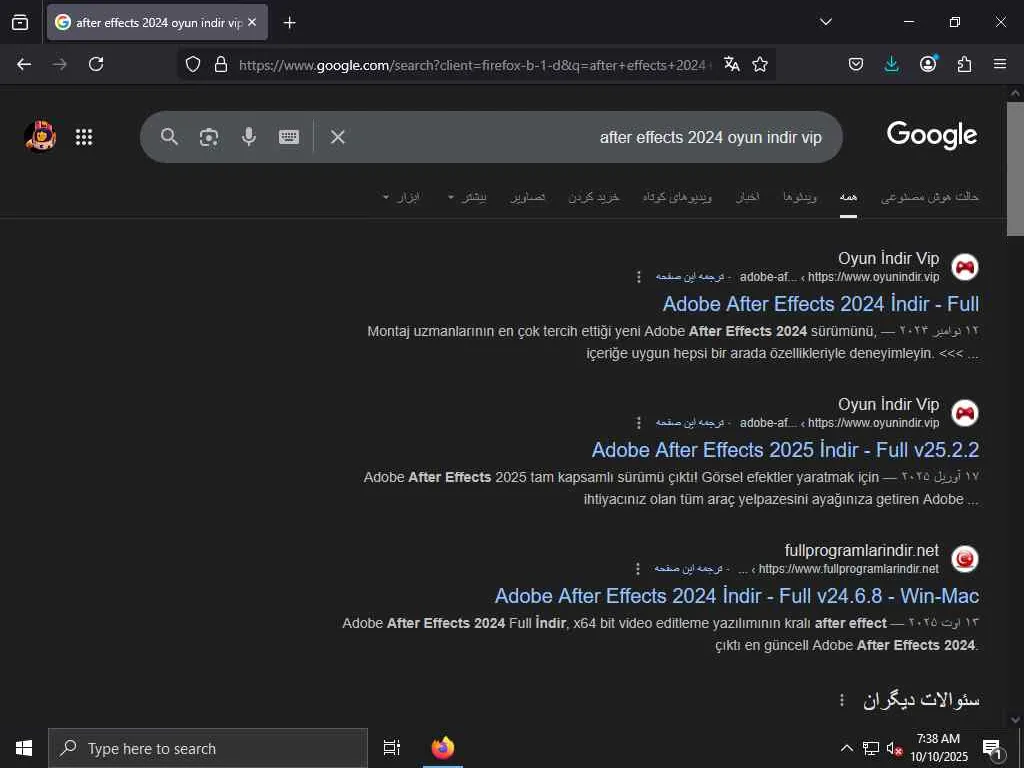
Task: Click Oyun İndir Vip favicon of 2025 result
Action: (x=965, y=413)
